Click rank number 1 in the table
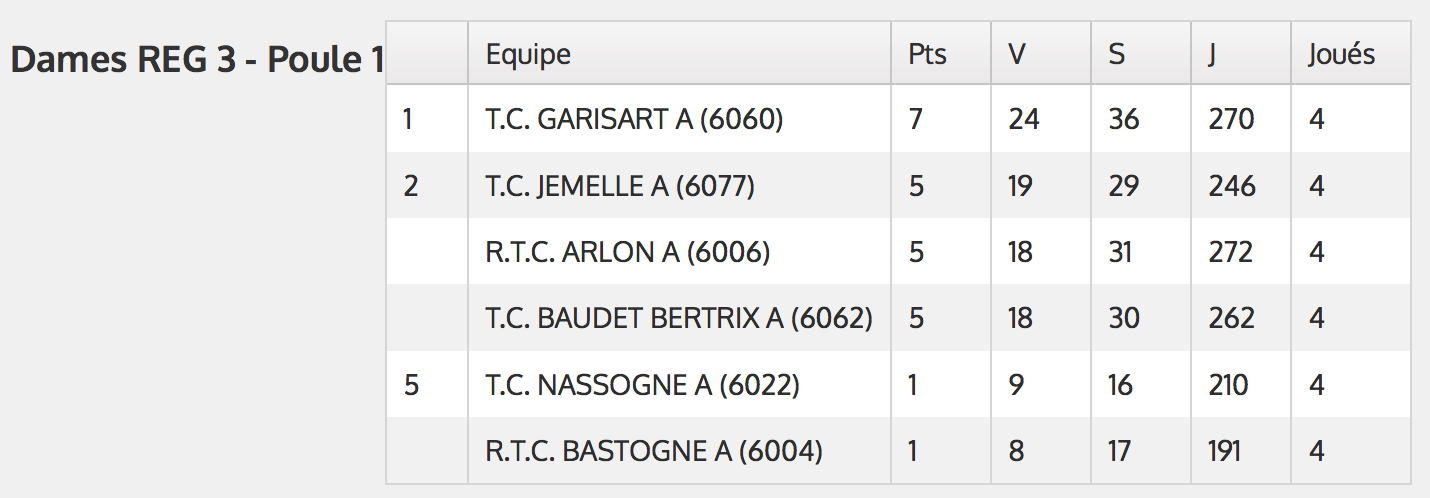This screenshot has width=1430, height=498. click(x=408, y=119)
